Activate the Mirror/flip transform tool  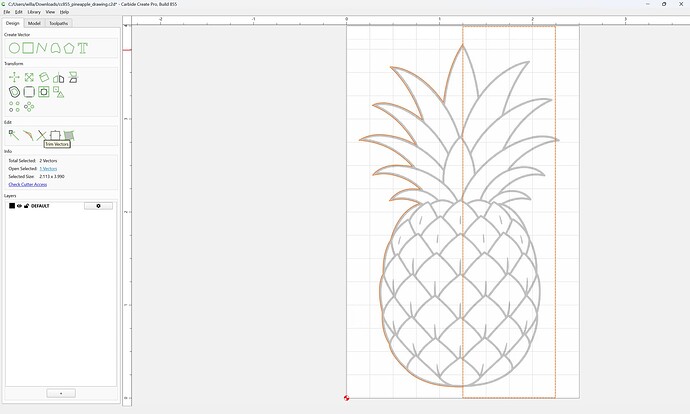[59, 78]
